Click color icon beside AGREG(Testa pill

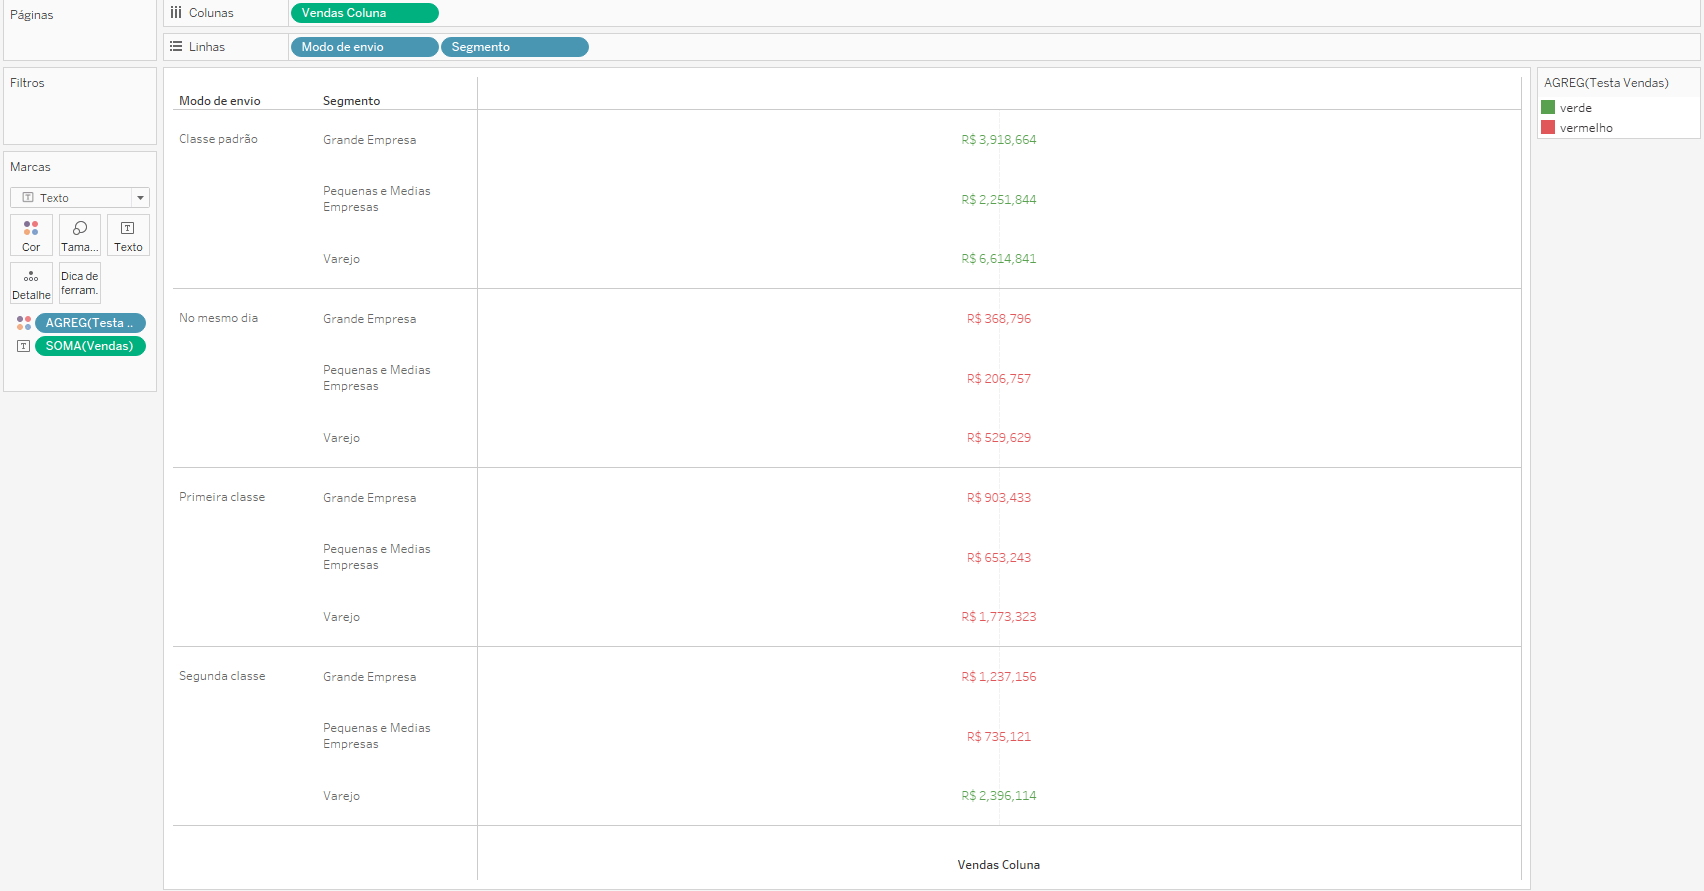point(24,323)
